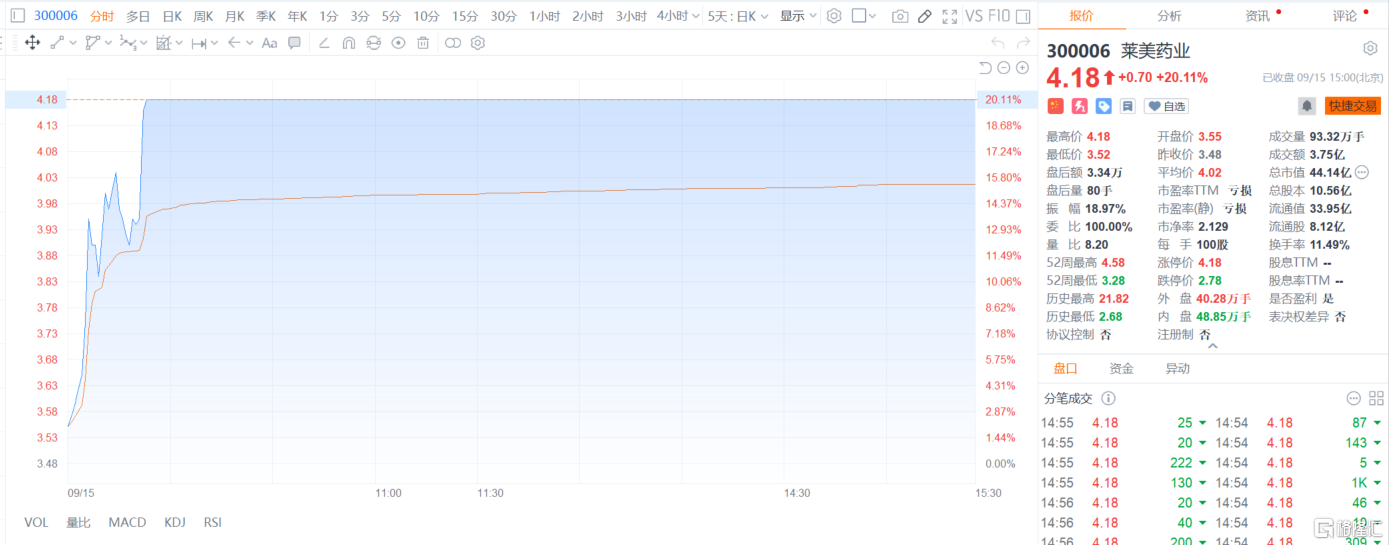Open the 分析 analysis tab

point(1169,15)
